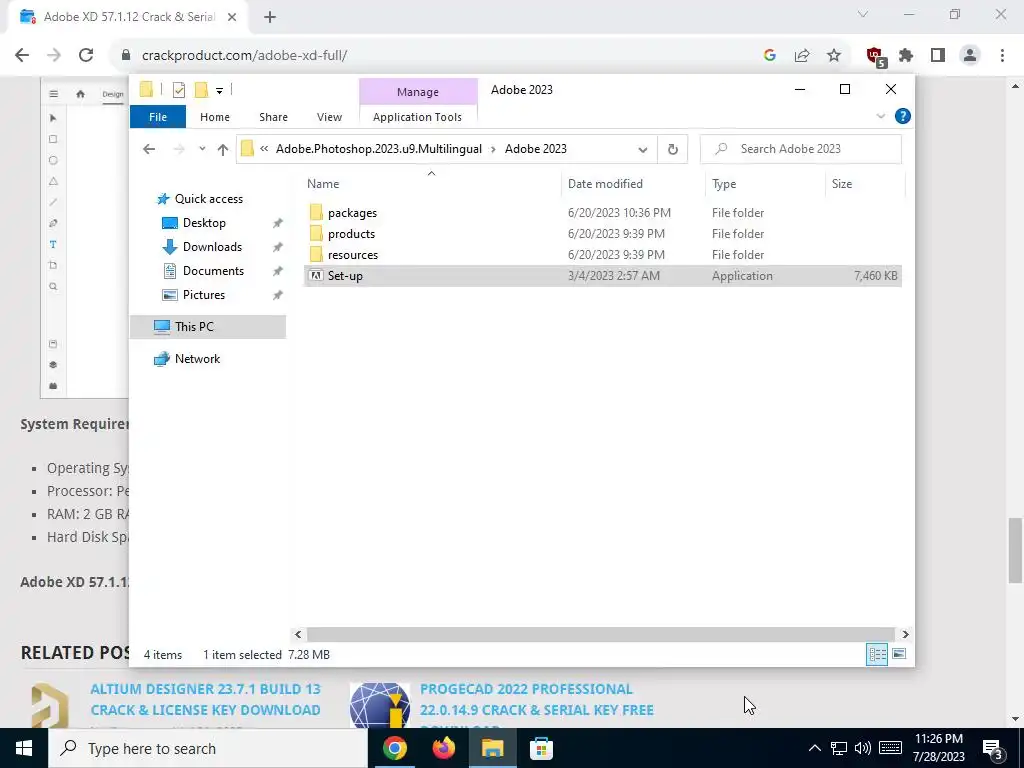
Task: Reload the Chrome page
Action: tap(86, 56)
